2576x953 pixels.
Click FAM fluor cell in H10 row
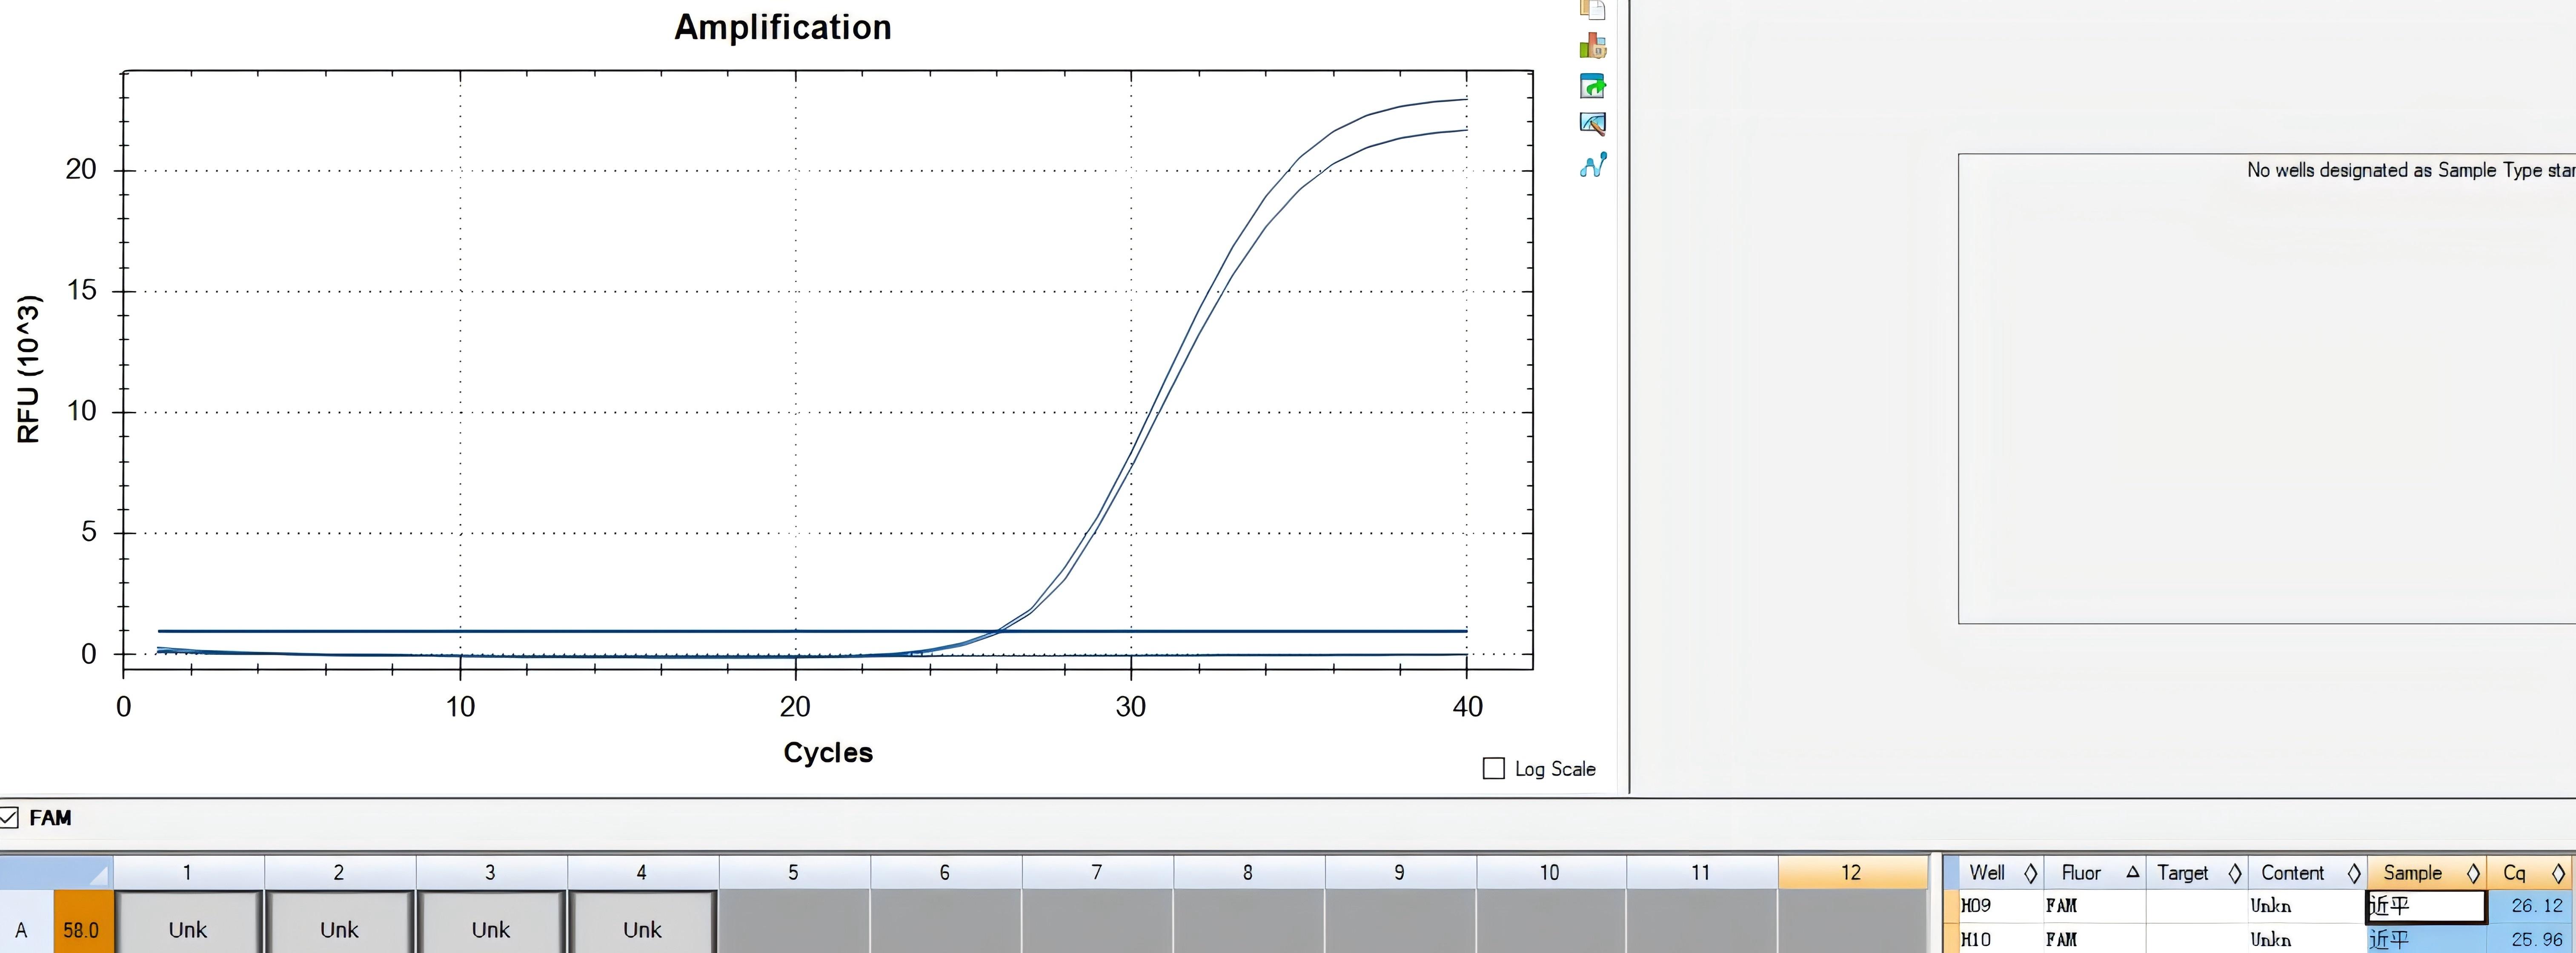[2094, 939]
